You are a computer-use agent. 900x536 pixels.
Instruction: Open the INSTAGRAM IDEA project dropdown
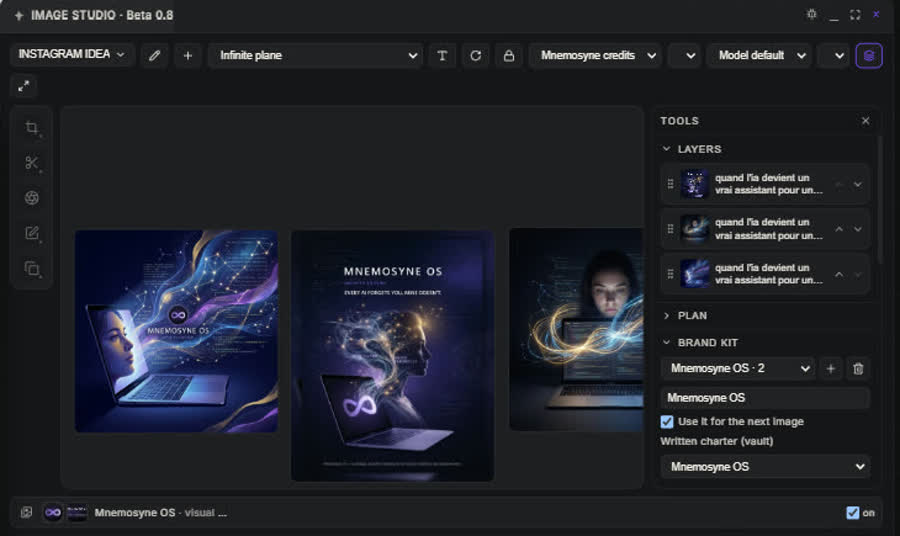72,55
